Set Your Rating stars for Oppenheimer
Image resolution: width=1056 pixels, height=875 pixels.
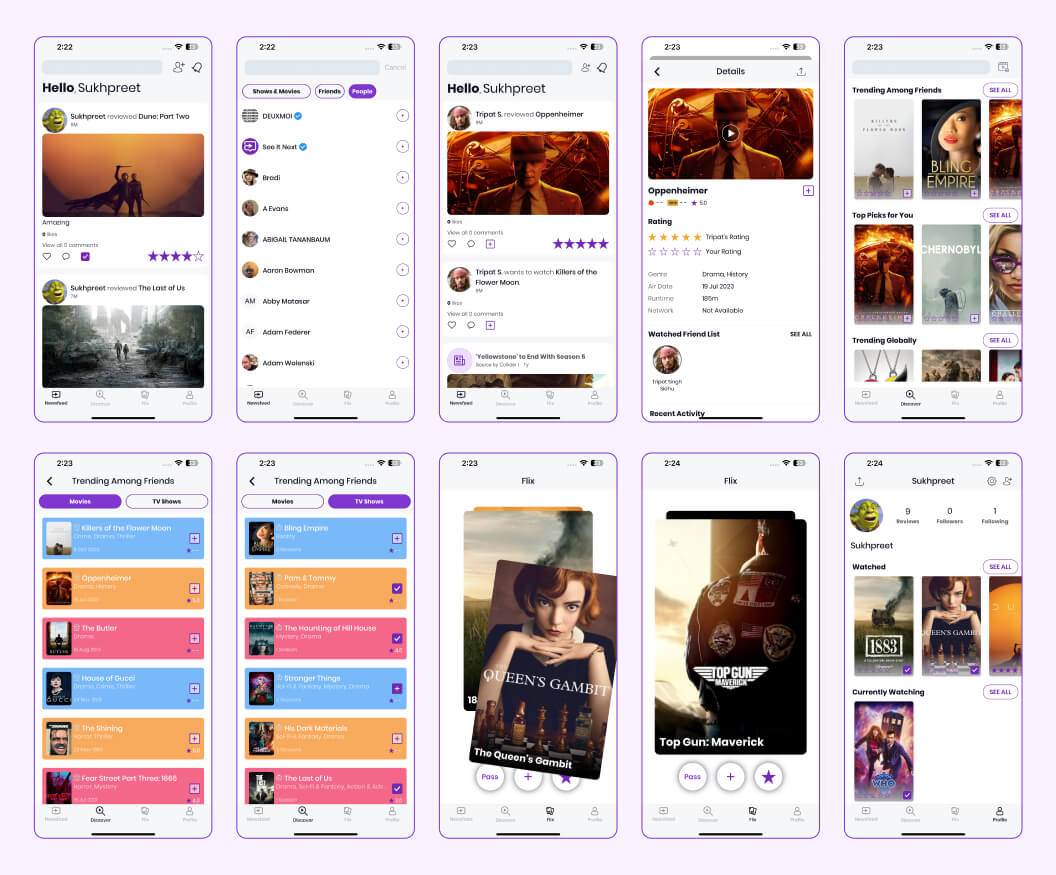674,252
